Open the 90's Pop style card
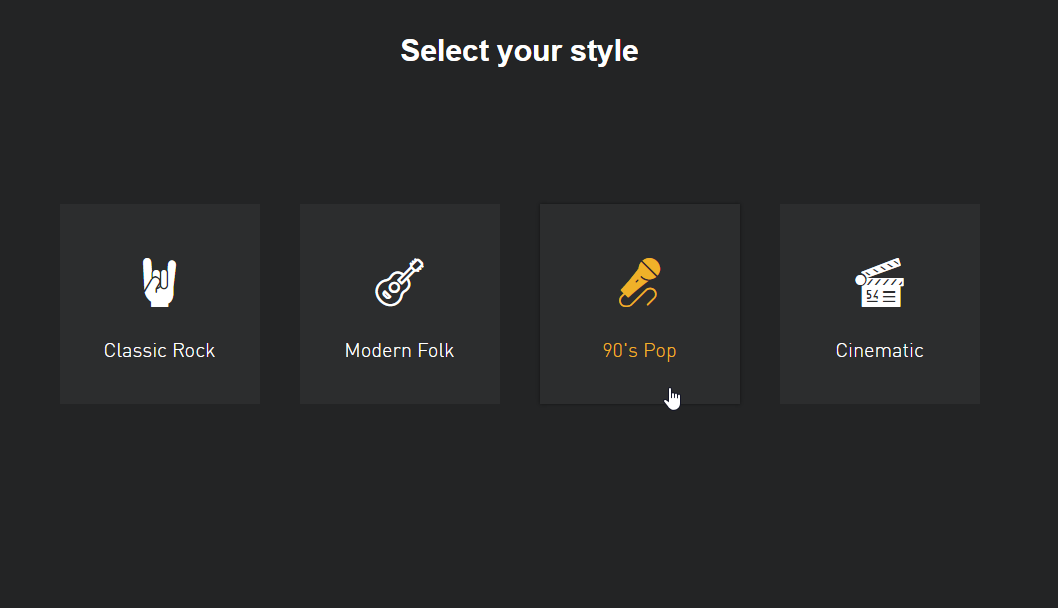Screen dimensions: 1058x608 (x=640, y=304)
